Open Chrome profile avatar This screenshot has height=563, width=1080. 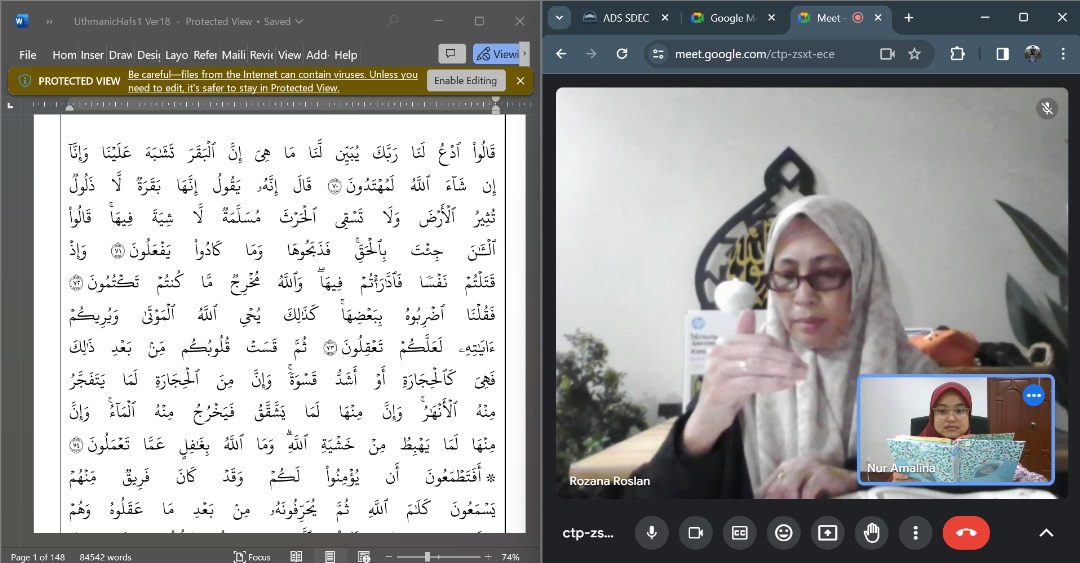[1032, 54]
